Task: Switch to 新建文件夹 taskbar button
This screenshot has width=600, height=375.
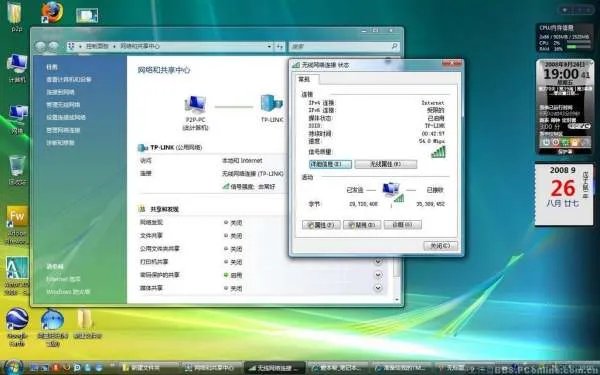Action: 149,368
